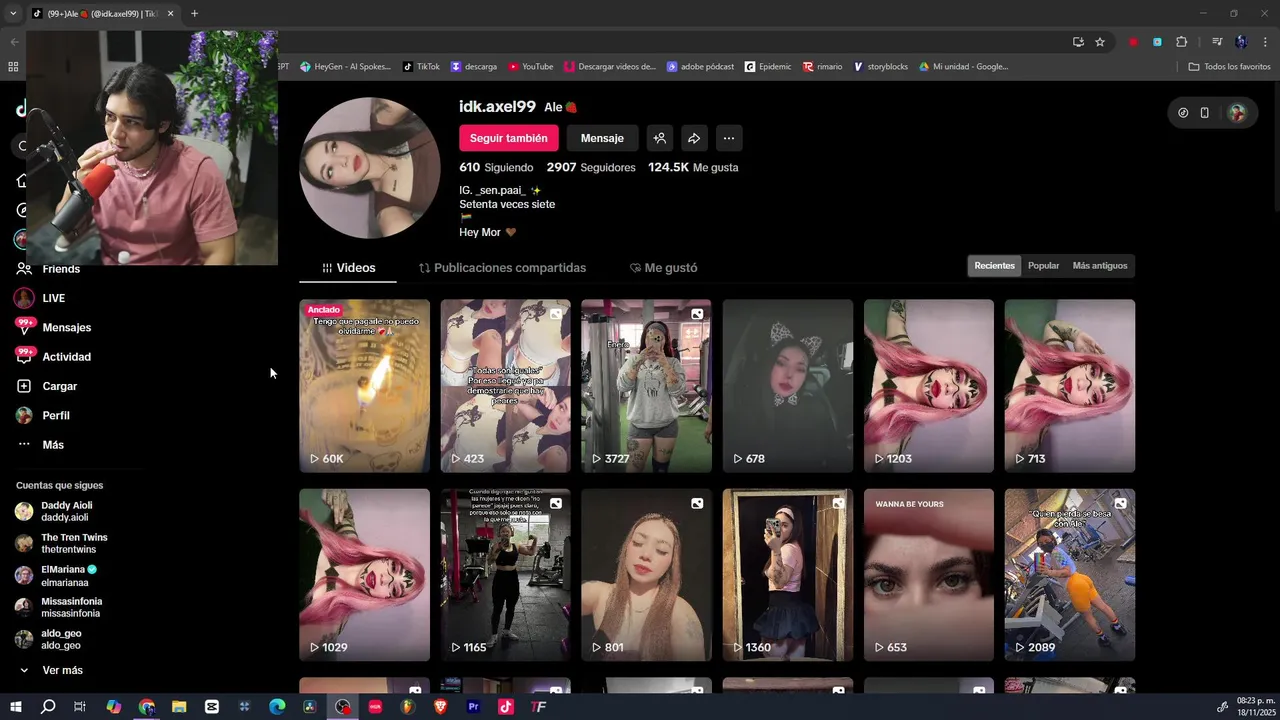Click the install app icon in address bar
1280x720 pixels.
click(x=1078, y=42)
